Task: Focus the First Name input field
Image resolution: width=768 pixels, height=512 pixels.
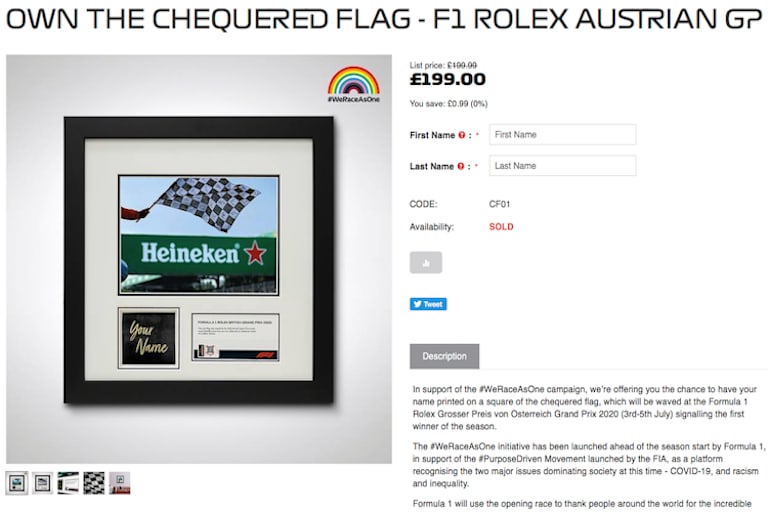Action: [563, 135]
